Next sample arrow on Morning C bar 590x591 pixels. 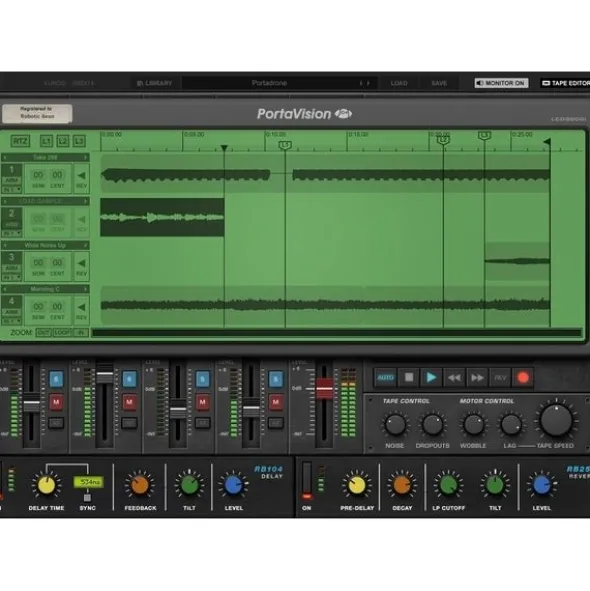click(x=86, y=289)
